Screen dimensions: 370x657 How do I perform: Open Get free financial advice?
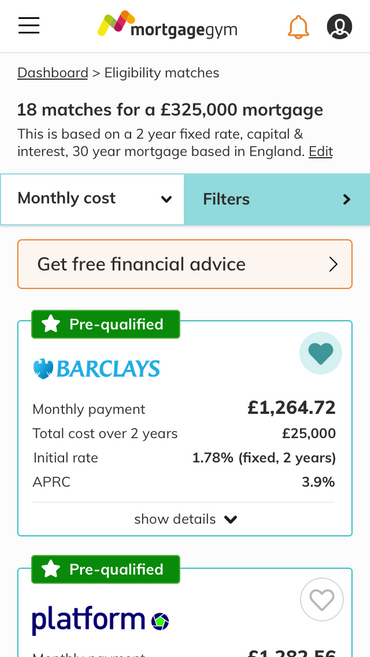[185, 264]
